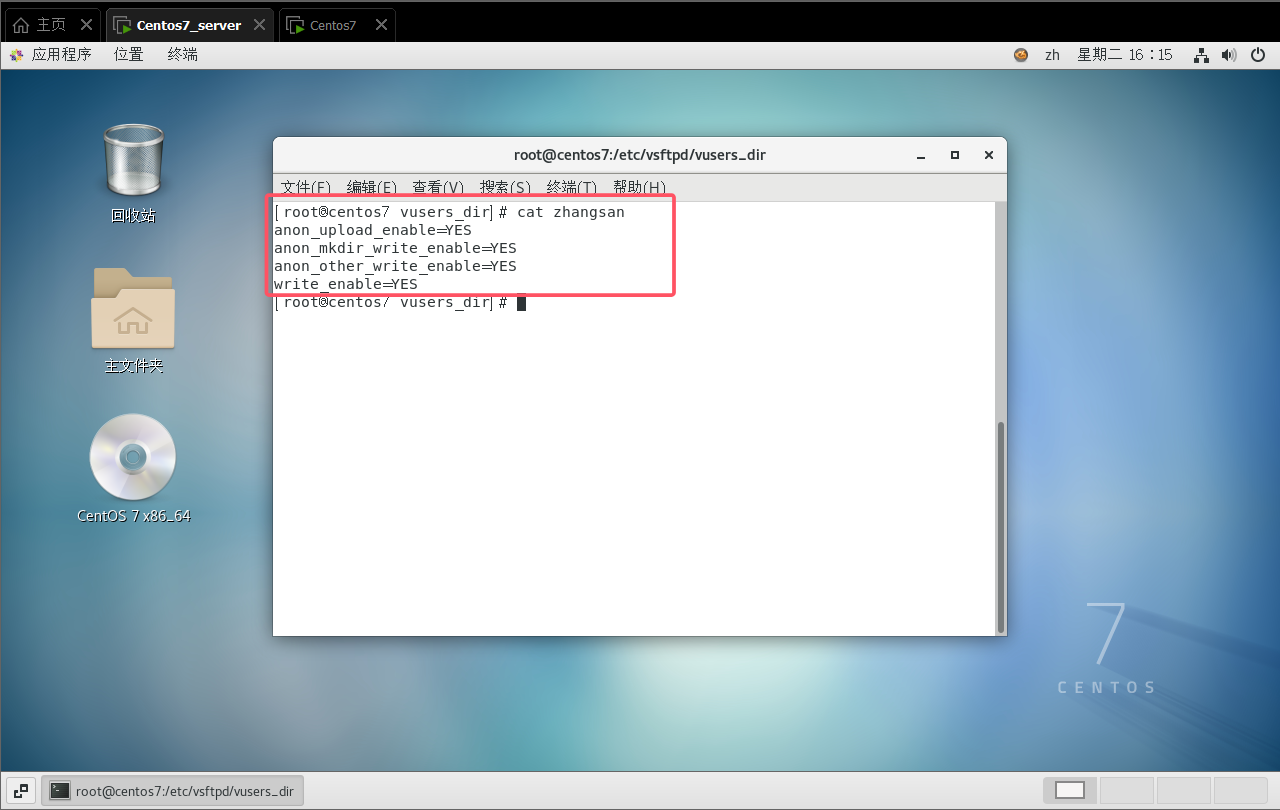Select the first workspace in switcher
The height and width of the screenshot is (810, 1280).
pyautogui.click(x=1069, y=790)
